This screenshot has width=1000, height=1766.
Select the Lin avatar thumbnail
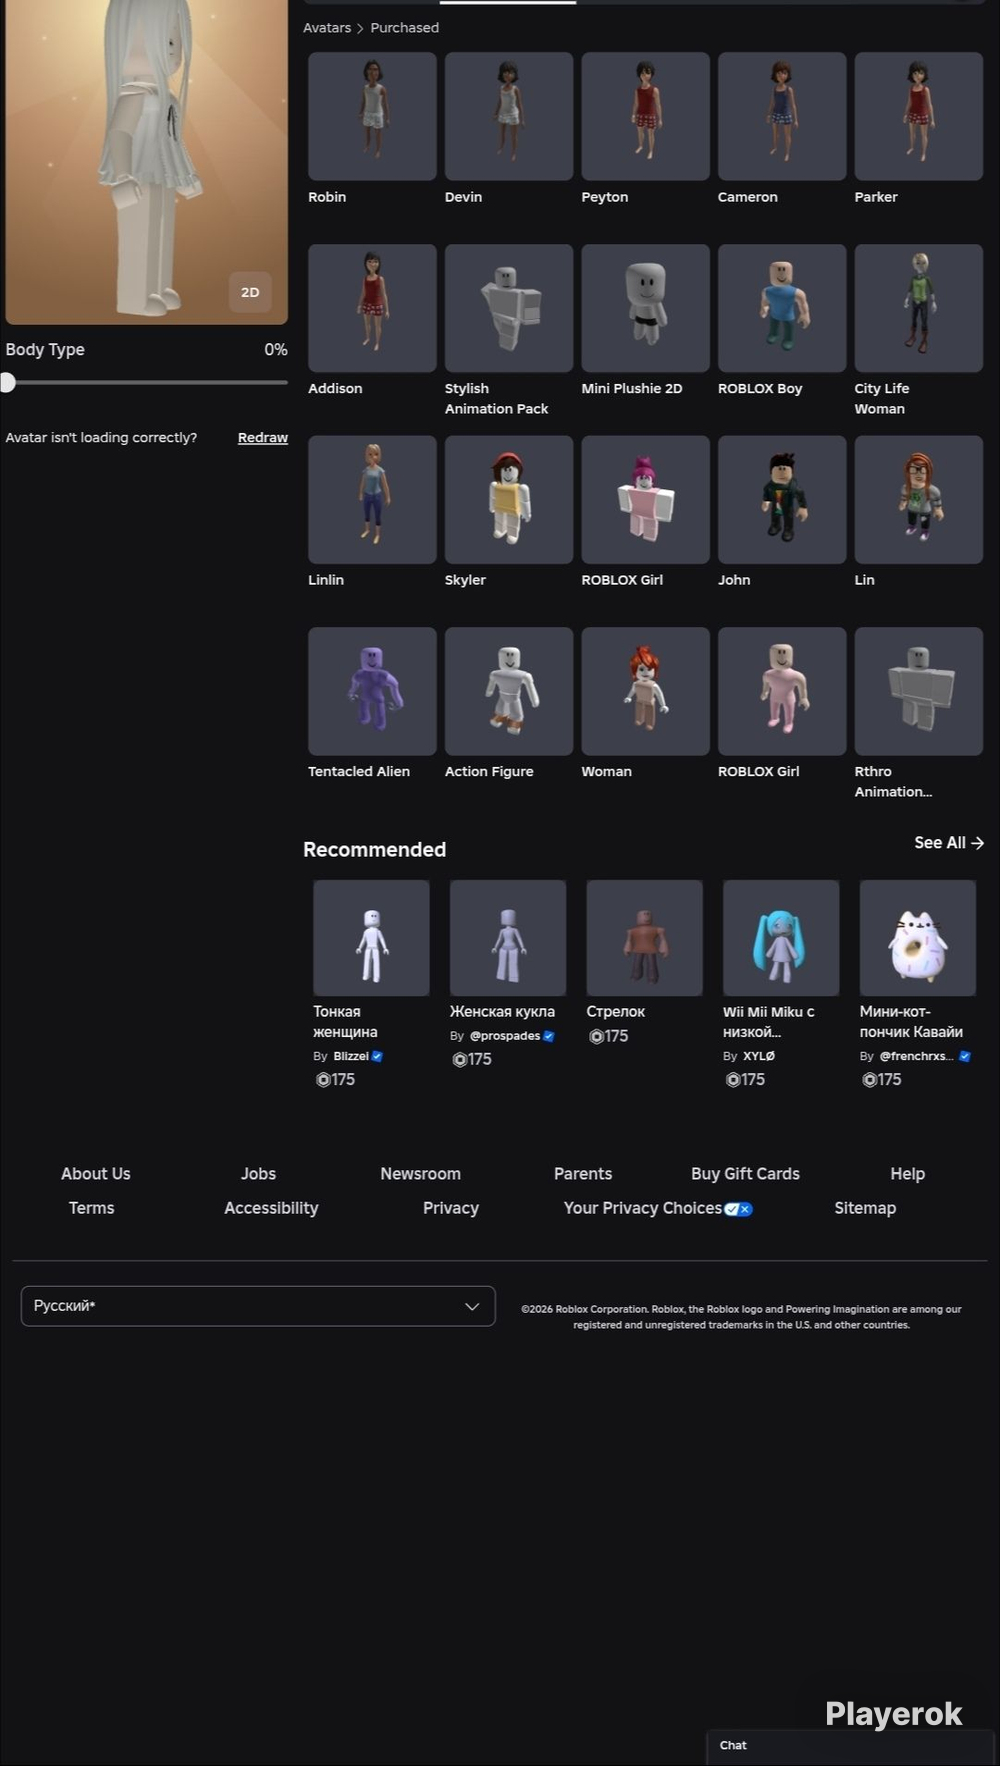(x=918, y=499)
